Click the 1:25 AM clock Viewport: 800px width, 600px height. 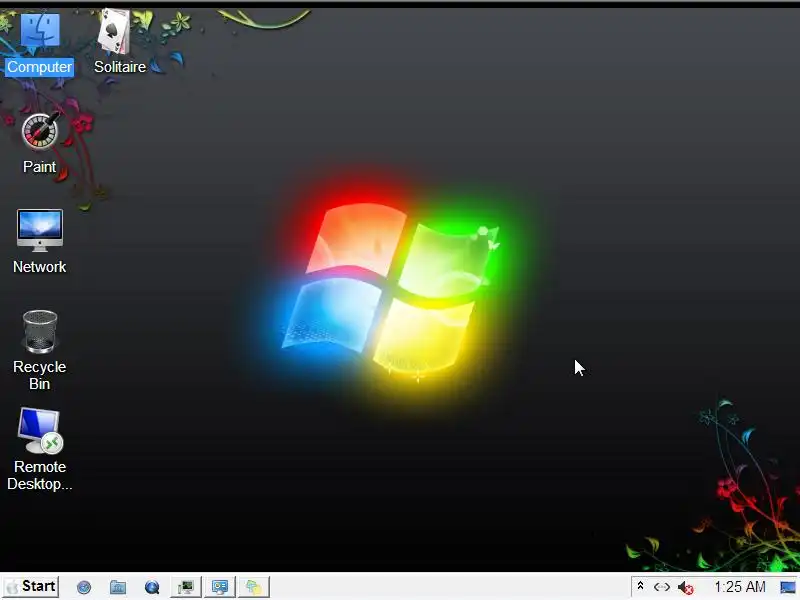pos(740,587)
